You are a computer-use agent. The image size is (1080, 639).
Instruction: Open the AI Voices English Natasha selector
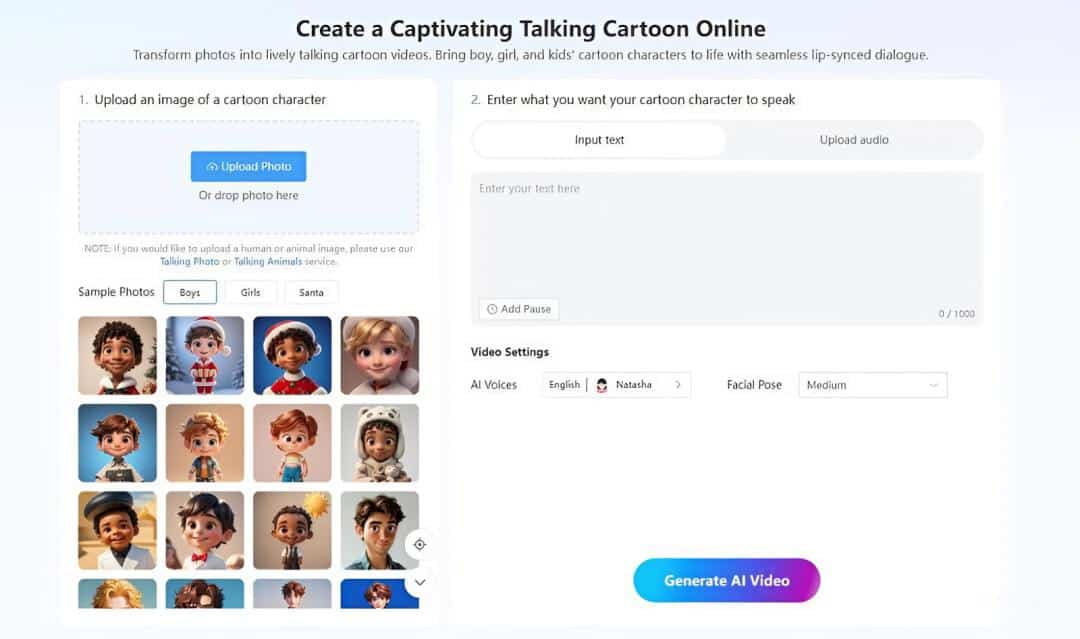coord(616,385)
